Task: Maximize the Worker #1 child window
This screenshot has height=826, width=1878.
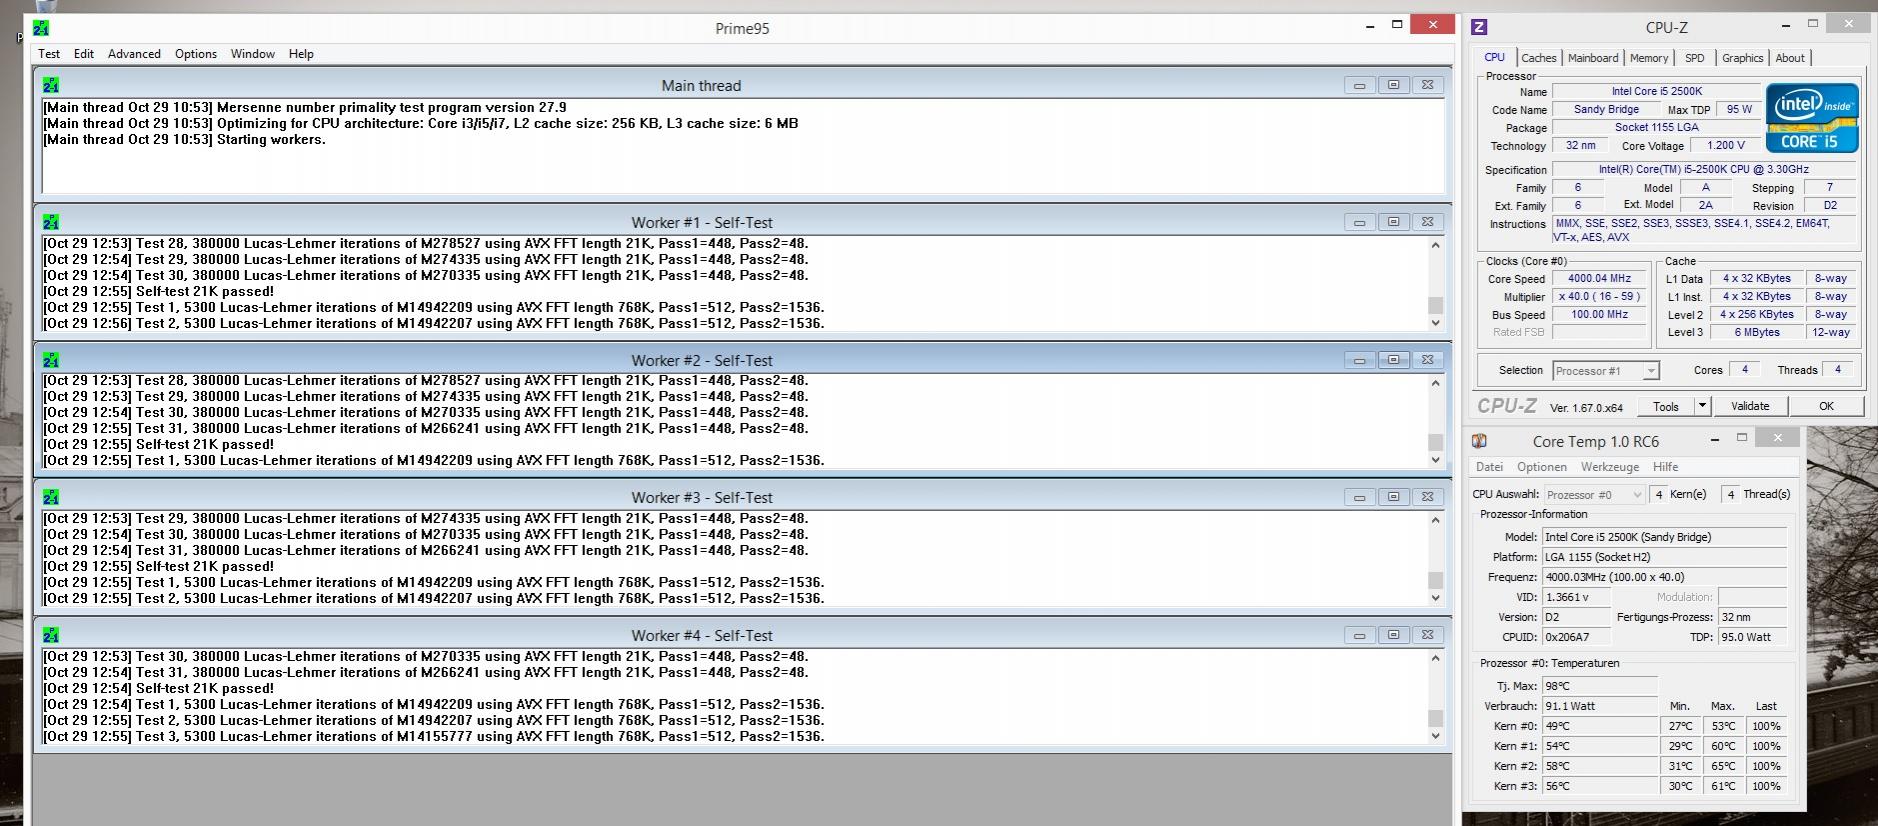Action: point(1393,222)
